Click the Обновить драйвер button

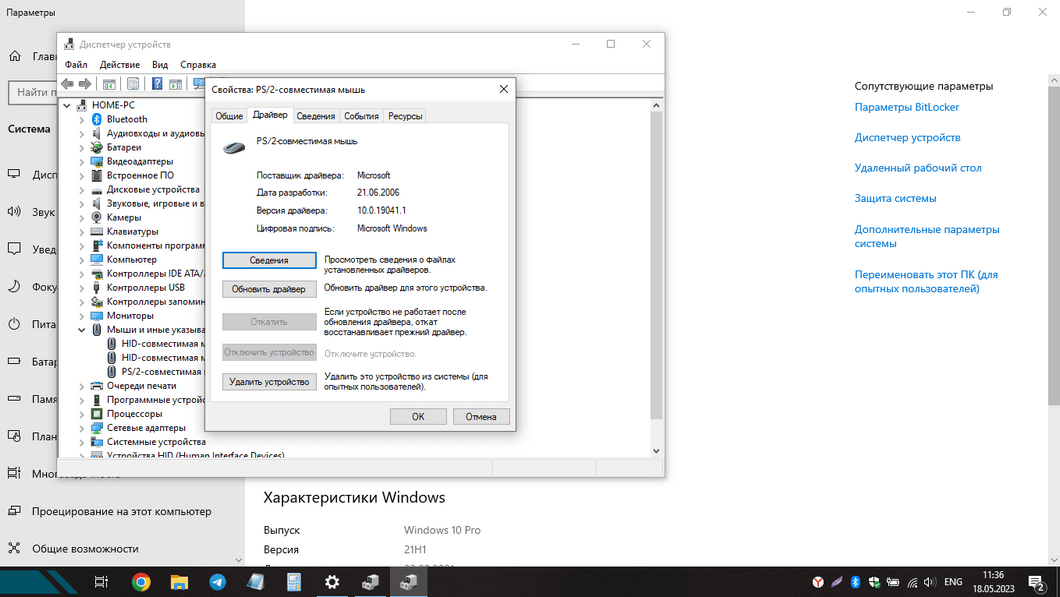pyautogui.click(x=269, y=289)
